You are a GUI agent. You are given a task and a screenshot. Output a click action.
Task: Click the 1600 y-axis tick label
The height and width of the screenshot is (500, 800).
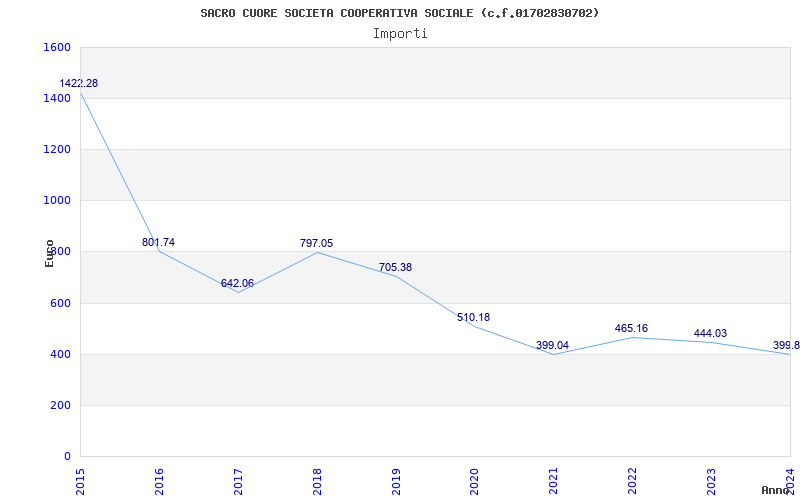click(x=57, y=47)
